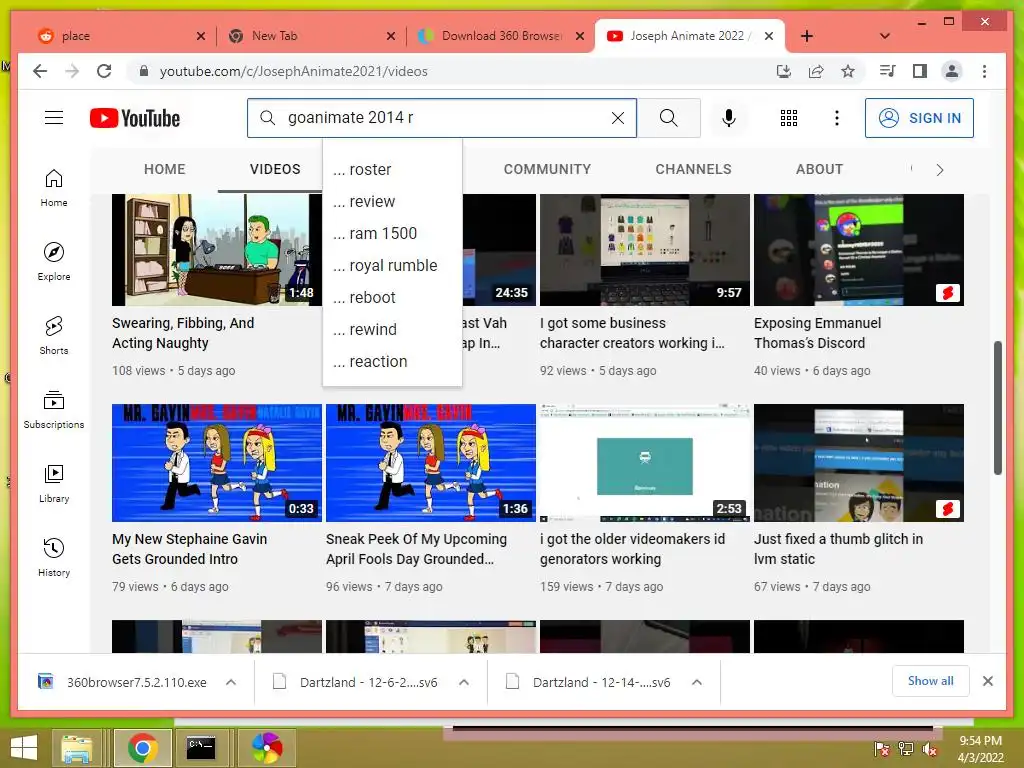Open the media control toolbar icon
1024x768 pixels.
click(x=887, y=71)
